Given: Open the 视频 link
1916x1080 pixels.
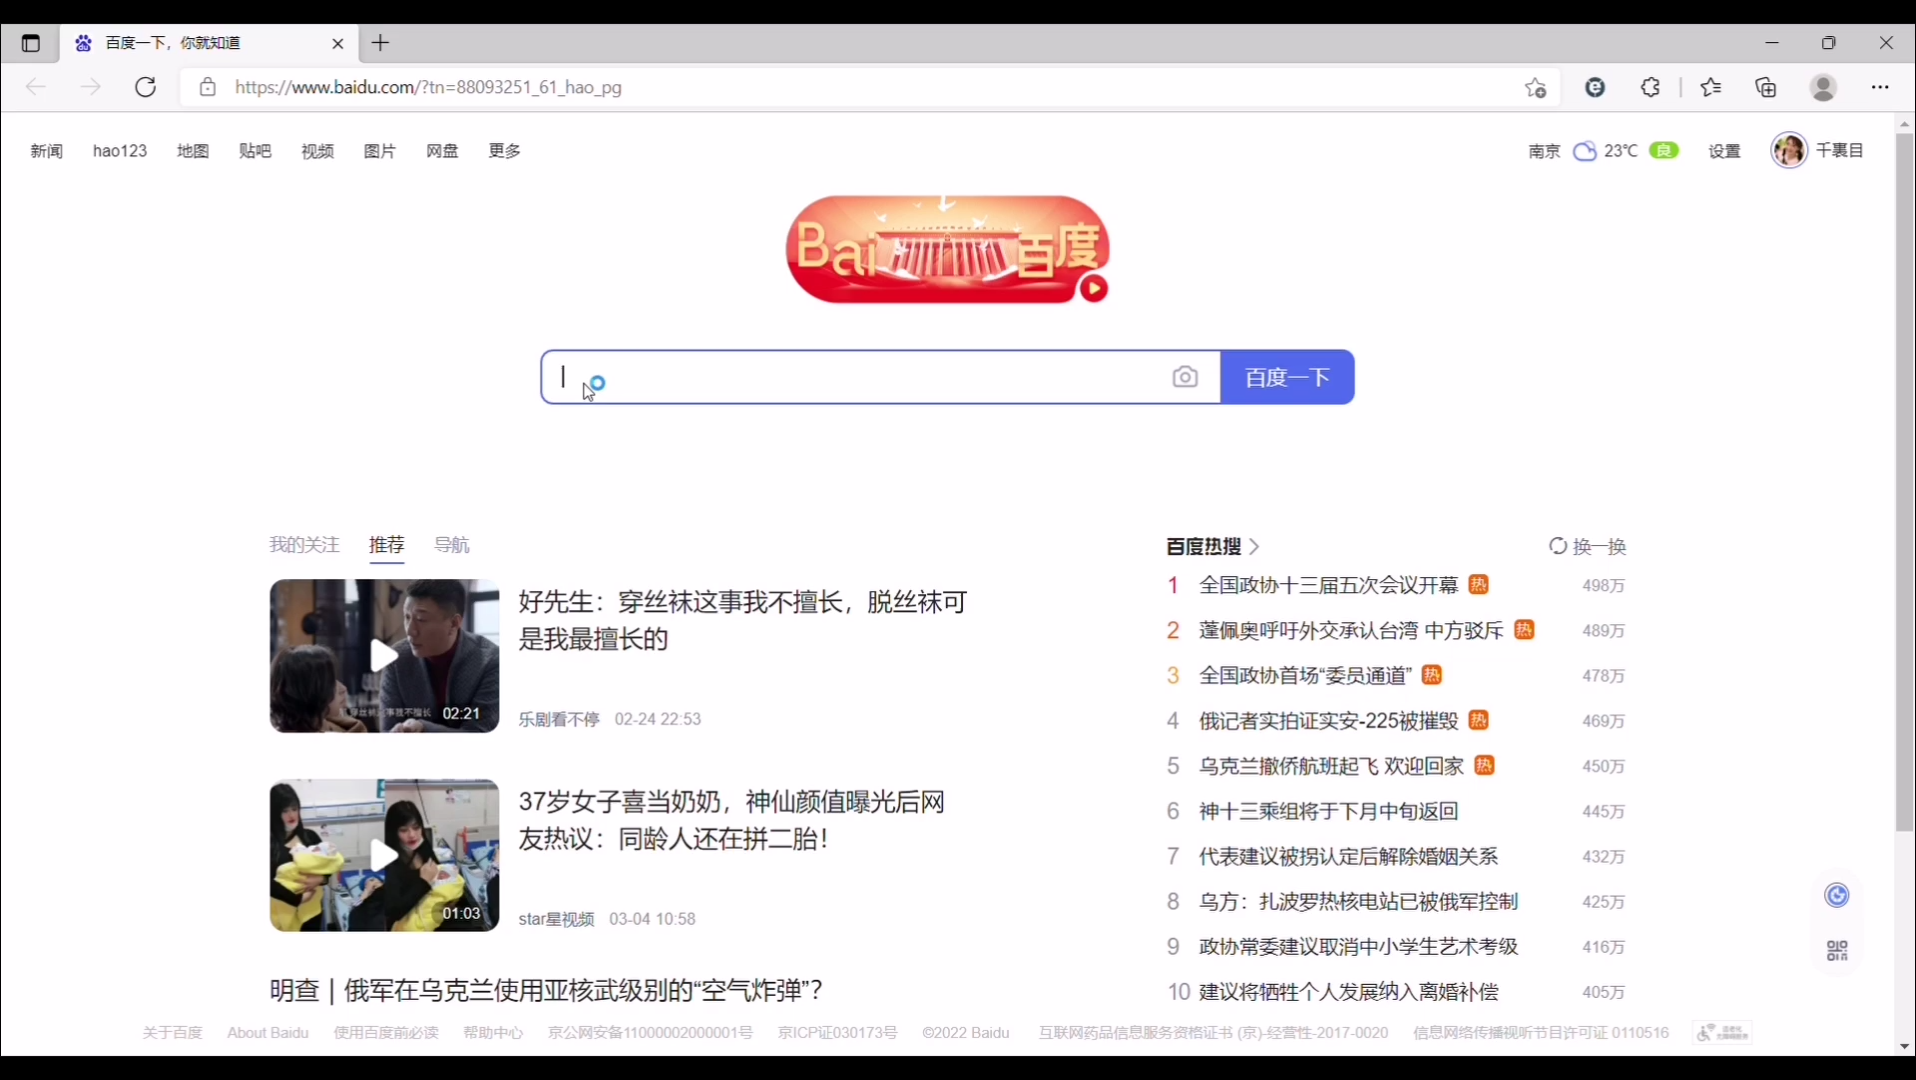Looking at the screenshot, I should pyautogui.click(x=318, y=151).
